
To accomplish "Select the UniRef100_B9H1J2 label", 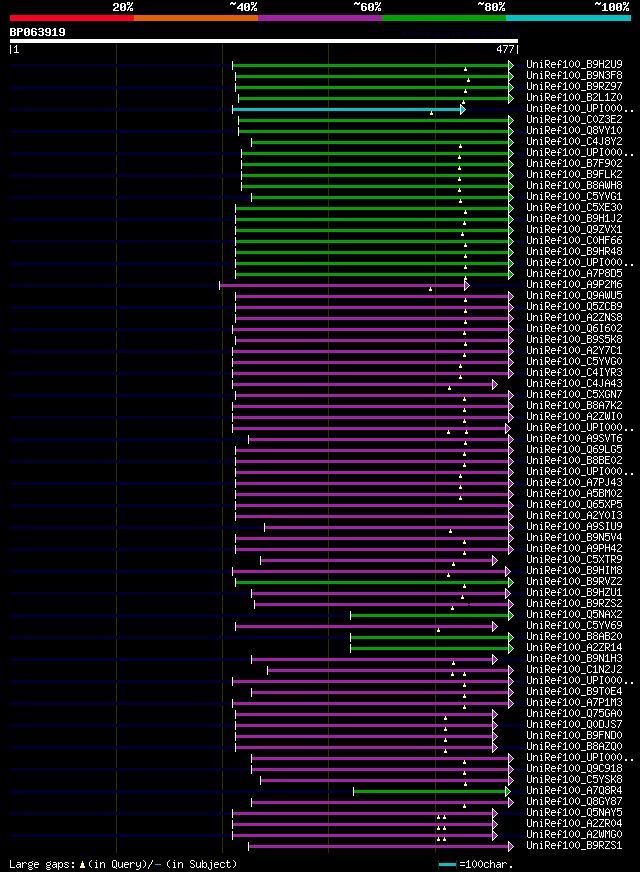I will [x=574, y=219].
